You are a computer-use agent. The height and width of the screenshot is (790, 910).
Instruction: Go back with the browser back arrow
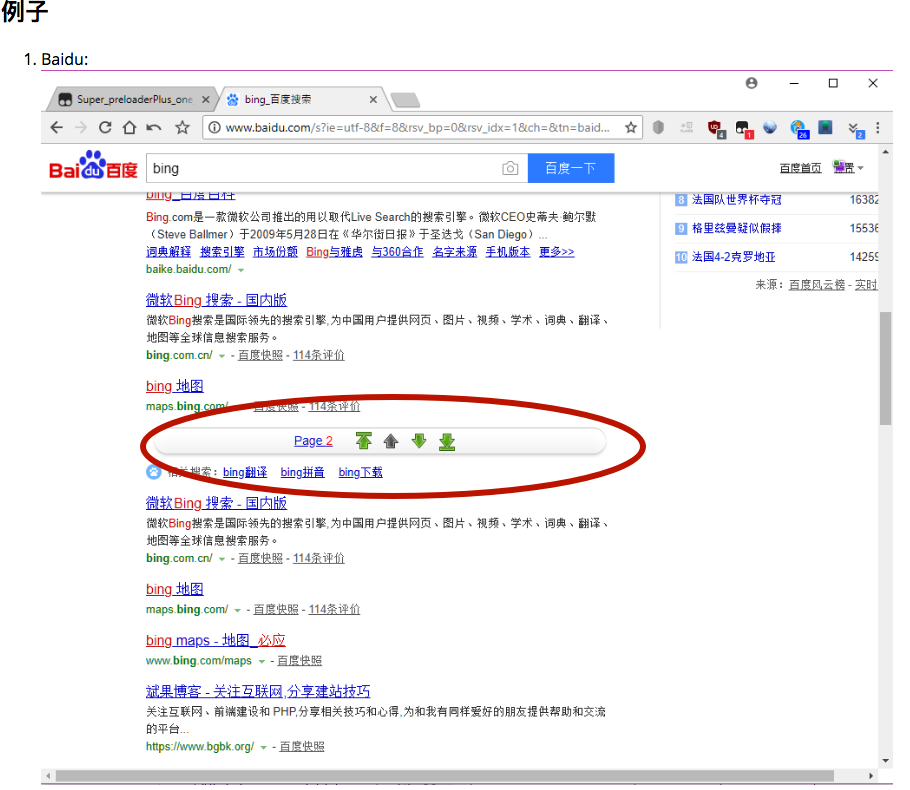(x=56, y=127)
